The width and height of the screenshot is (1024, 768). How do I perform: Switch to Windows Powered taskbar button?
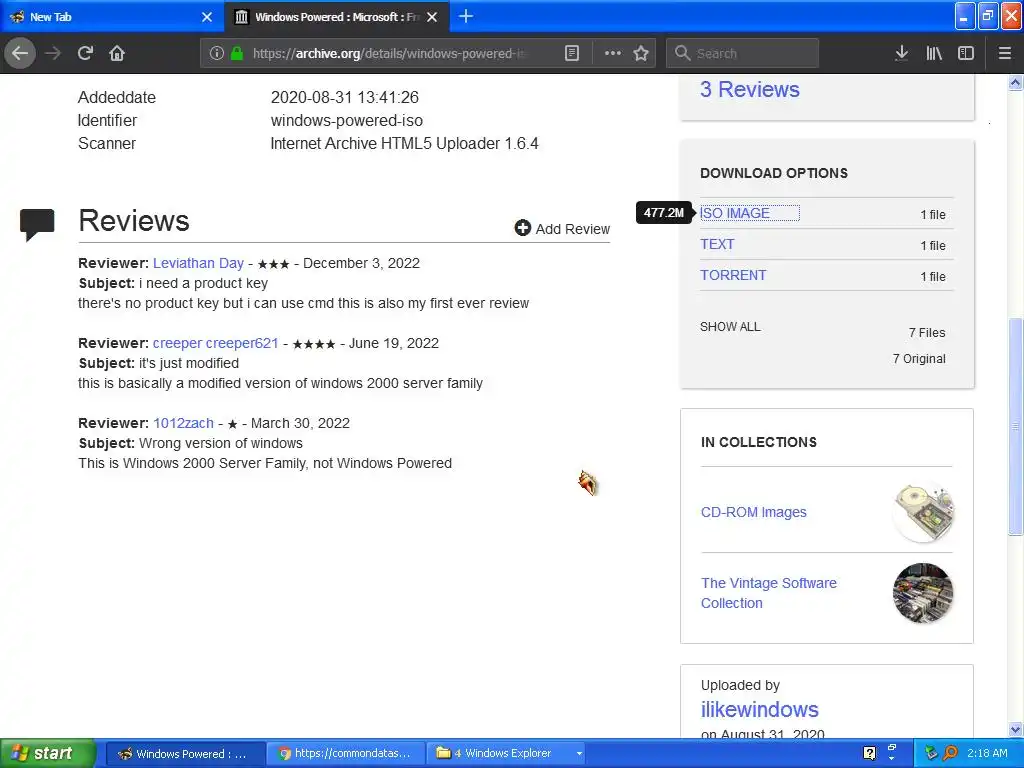click(x=184, y=754)
